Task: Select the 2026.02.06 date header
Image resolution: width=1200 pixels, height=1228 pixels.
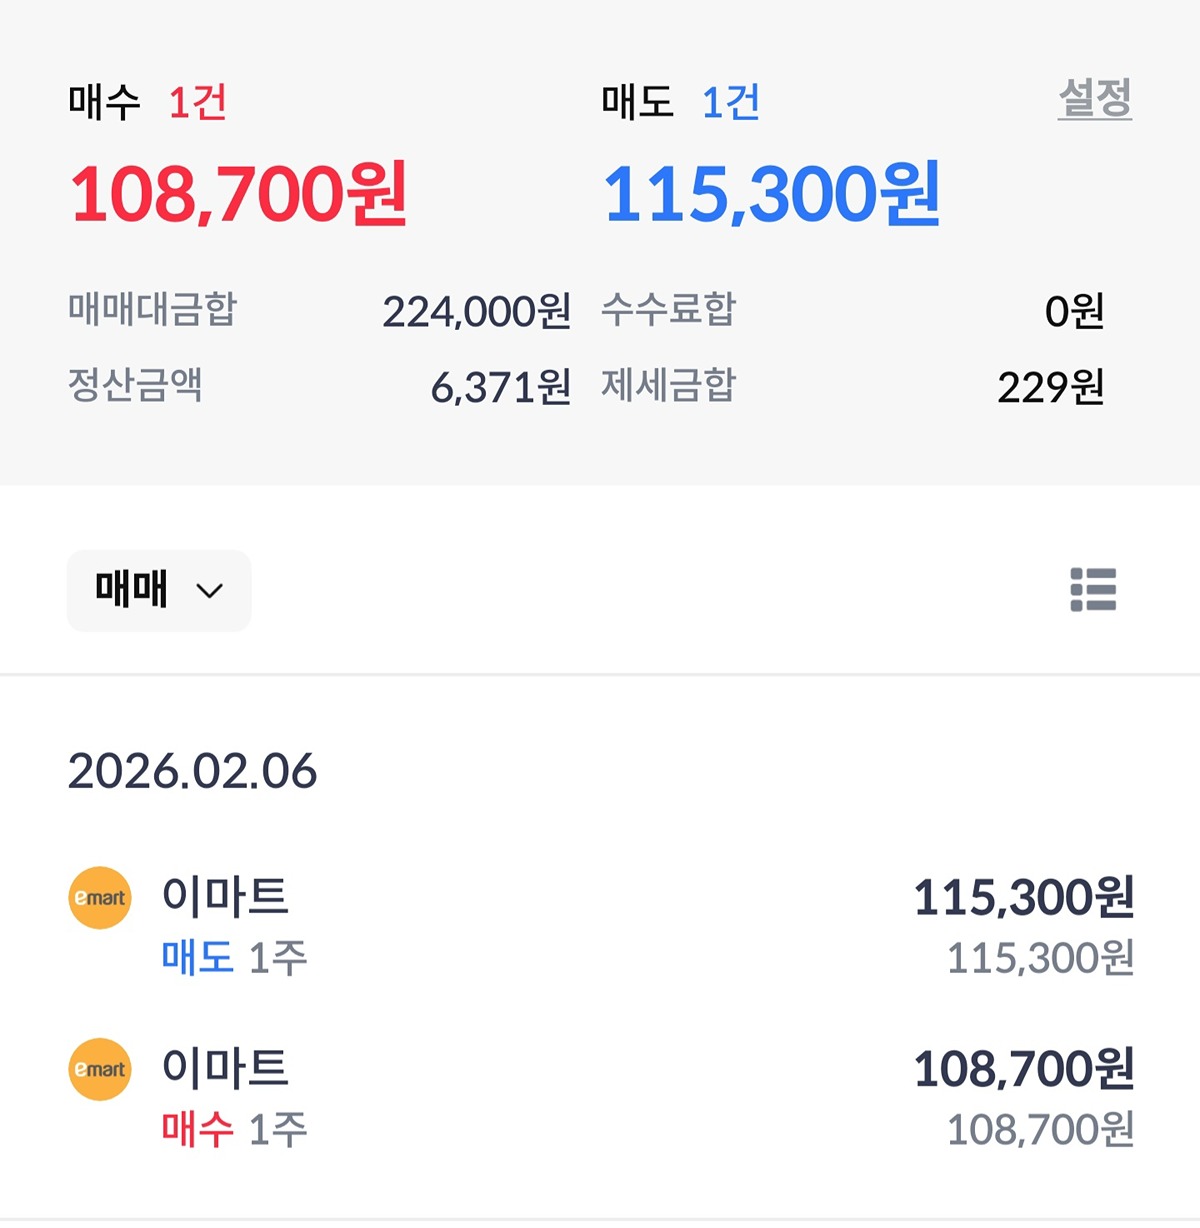Action: pos(192,771)
